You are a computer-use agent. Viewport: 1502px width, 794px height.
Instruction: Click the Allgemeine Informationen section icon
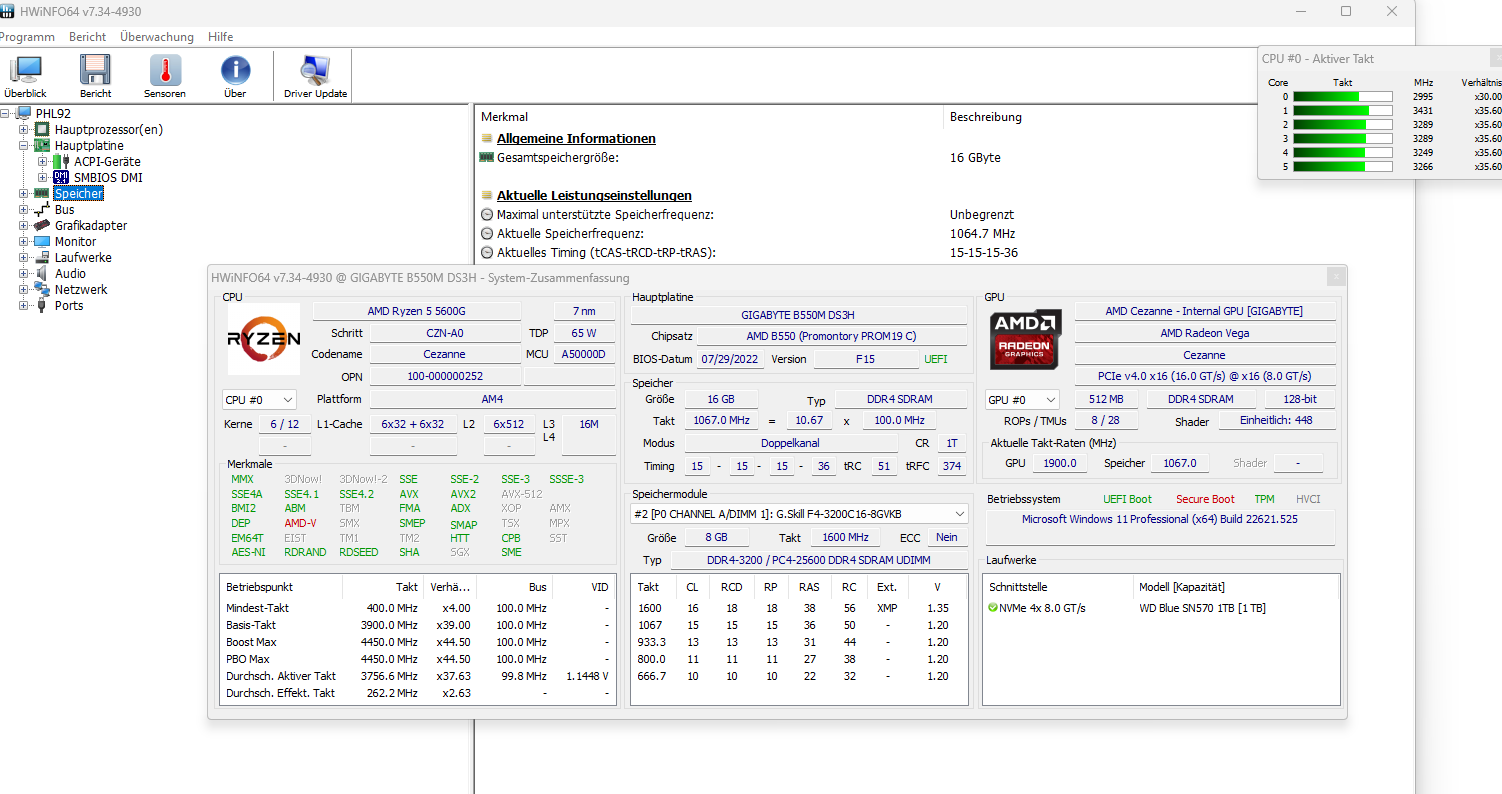(487, 139)
